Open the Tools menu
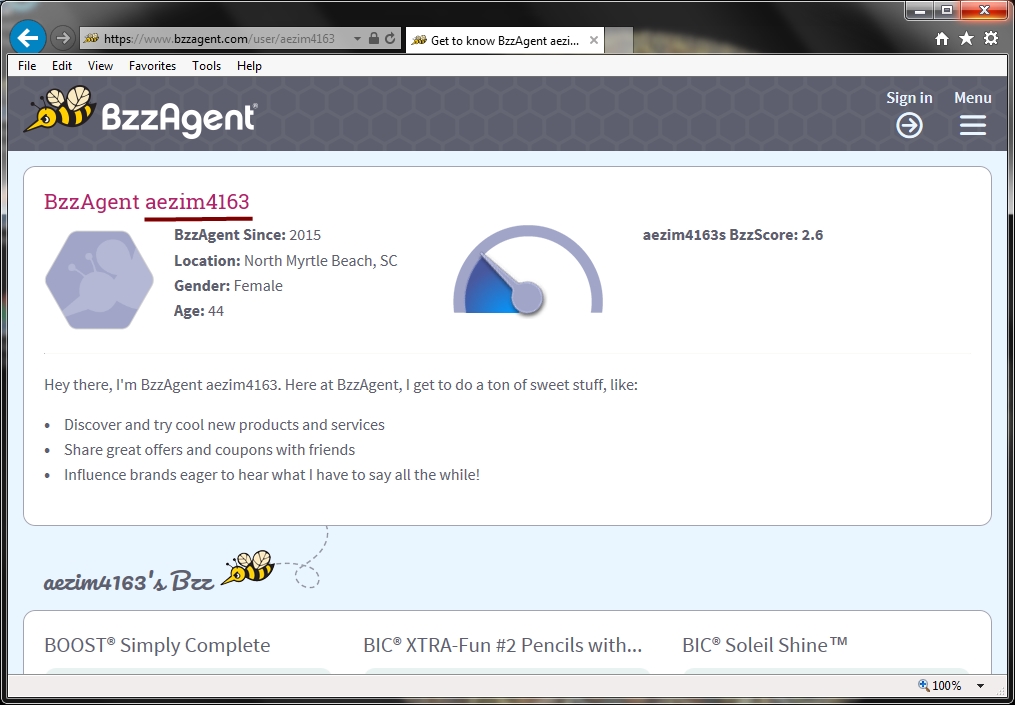 206,65
